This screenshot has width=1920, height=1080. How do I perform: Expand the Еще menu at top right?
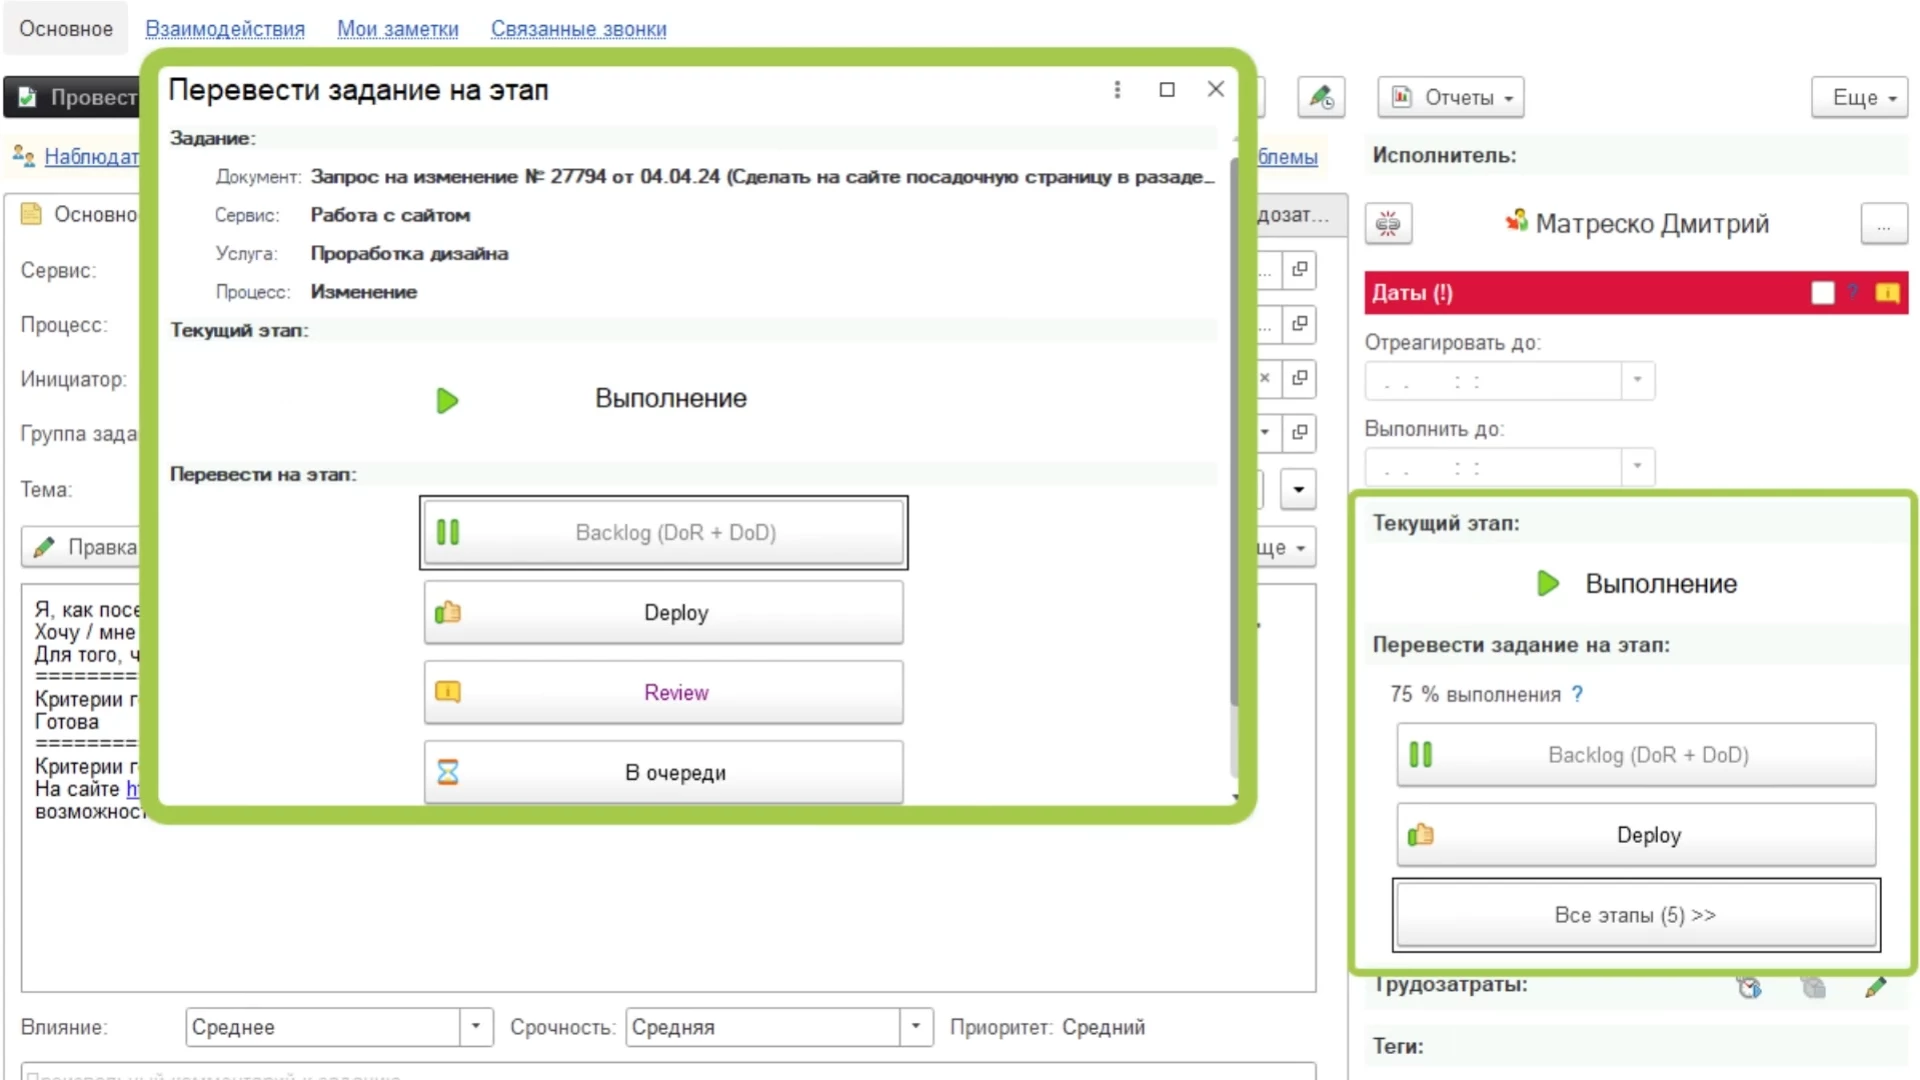pyautogui.click(x=1860, y=97)
